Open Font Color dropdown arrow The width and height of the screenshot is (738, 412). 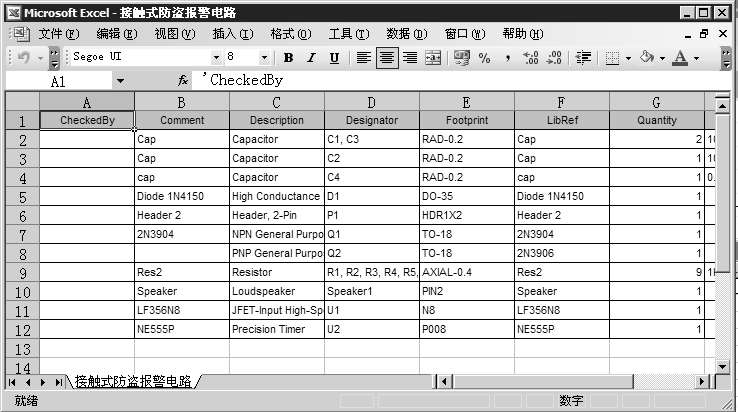click(x=697, y=58)
